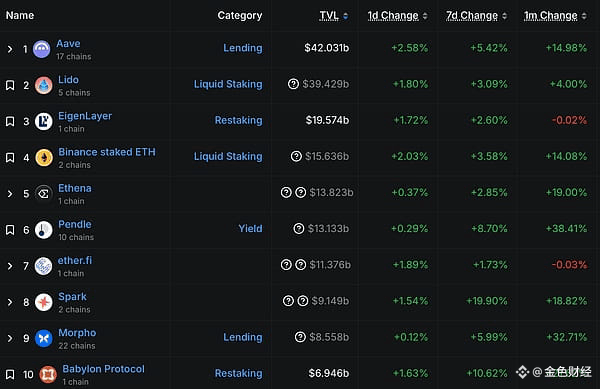
Task: Click the question mark beside Lido TVL
Action: coord(293,84)
